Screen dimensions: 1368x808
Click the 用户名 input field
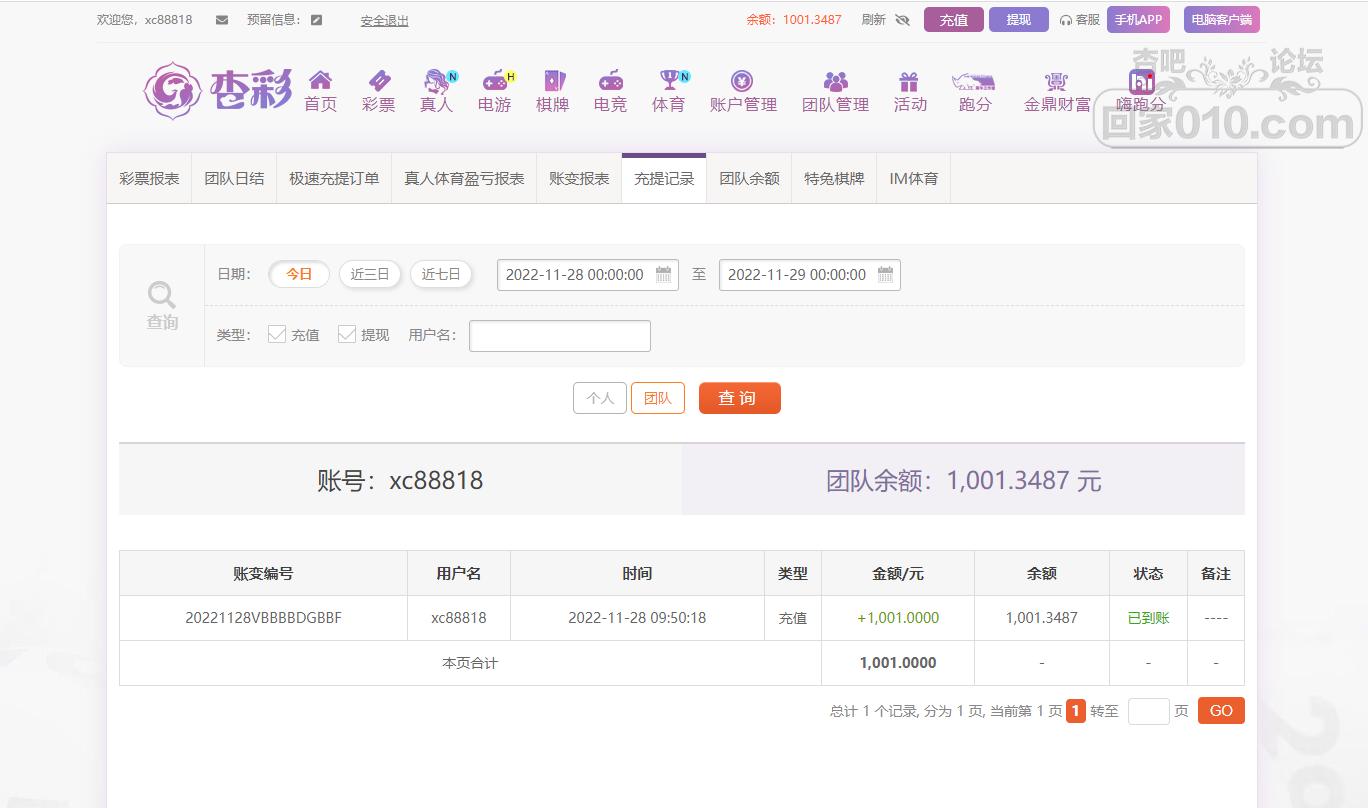[x=559, y=336]
